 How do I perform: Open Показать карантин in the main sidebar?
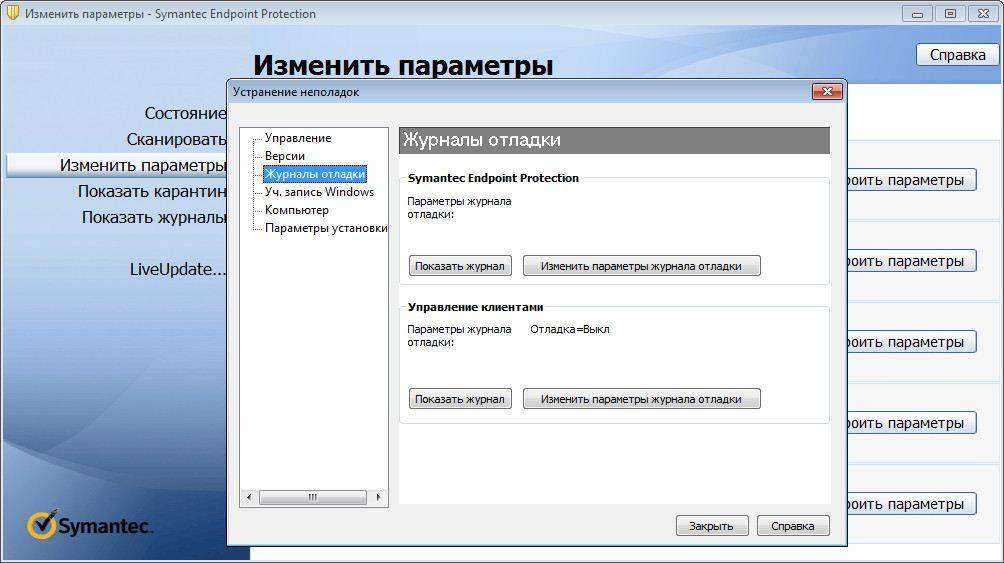click(152, 191)
